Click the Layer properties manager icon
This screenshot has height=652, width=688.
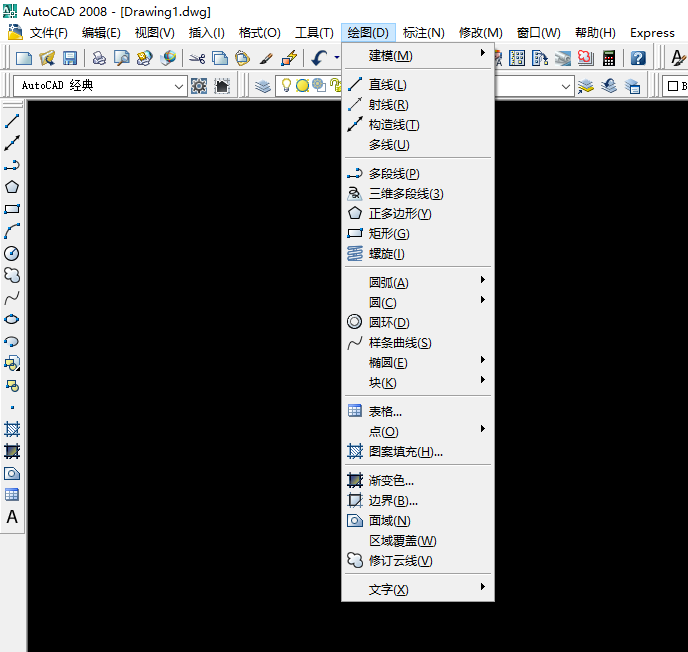263,86
